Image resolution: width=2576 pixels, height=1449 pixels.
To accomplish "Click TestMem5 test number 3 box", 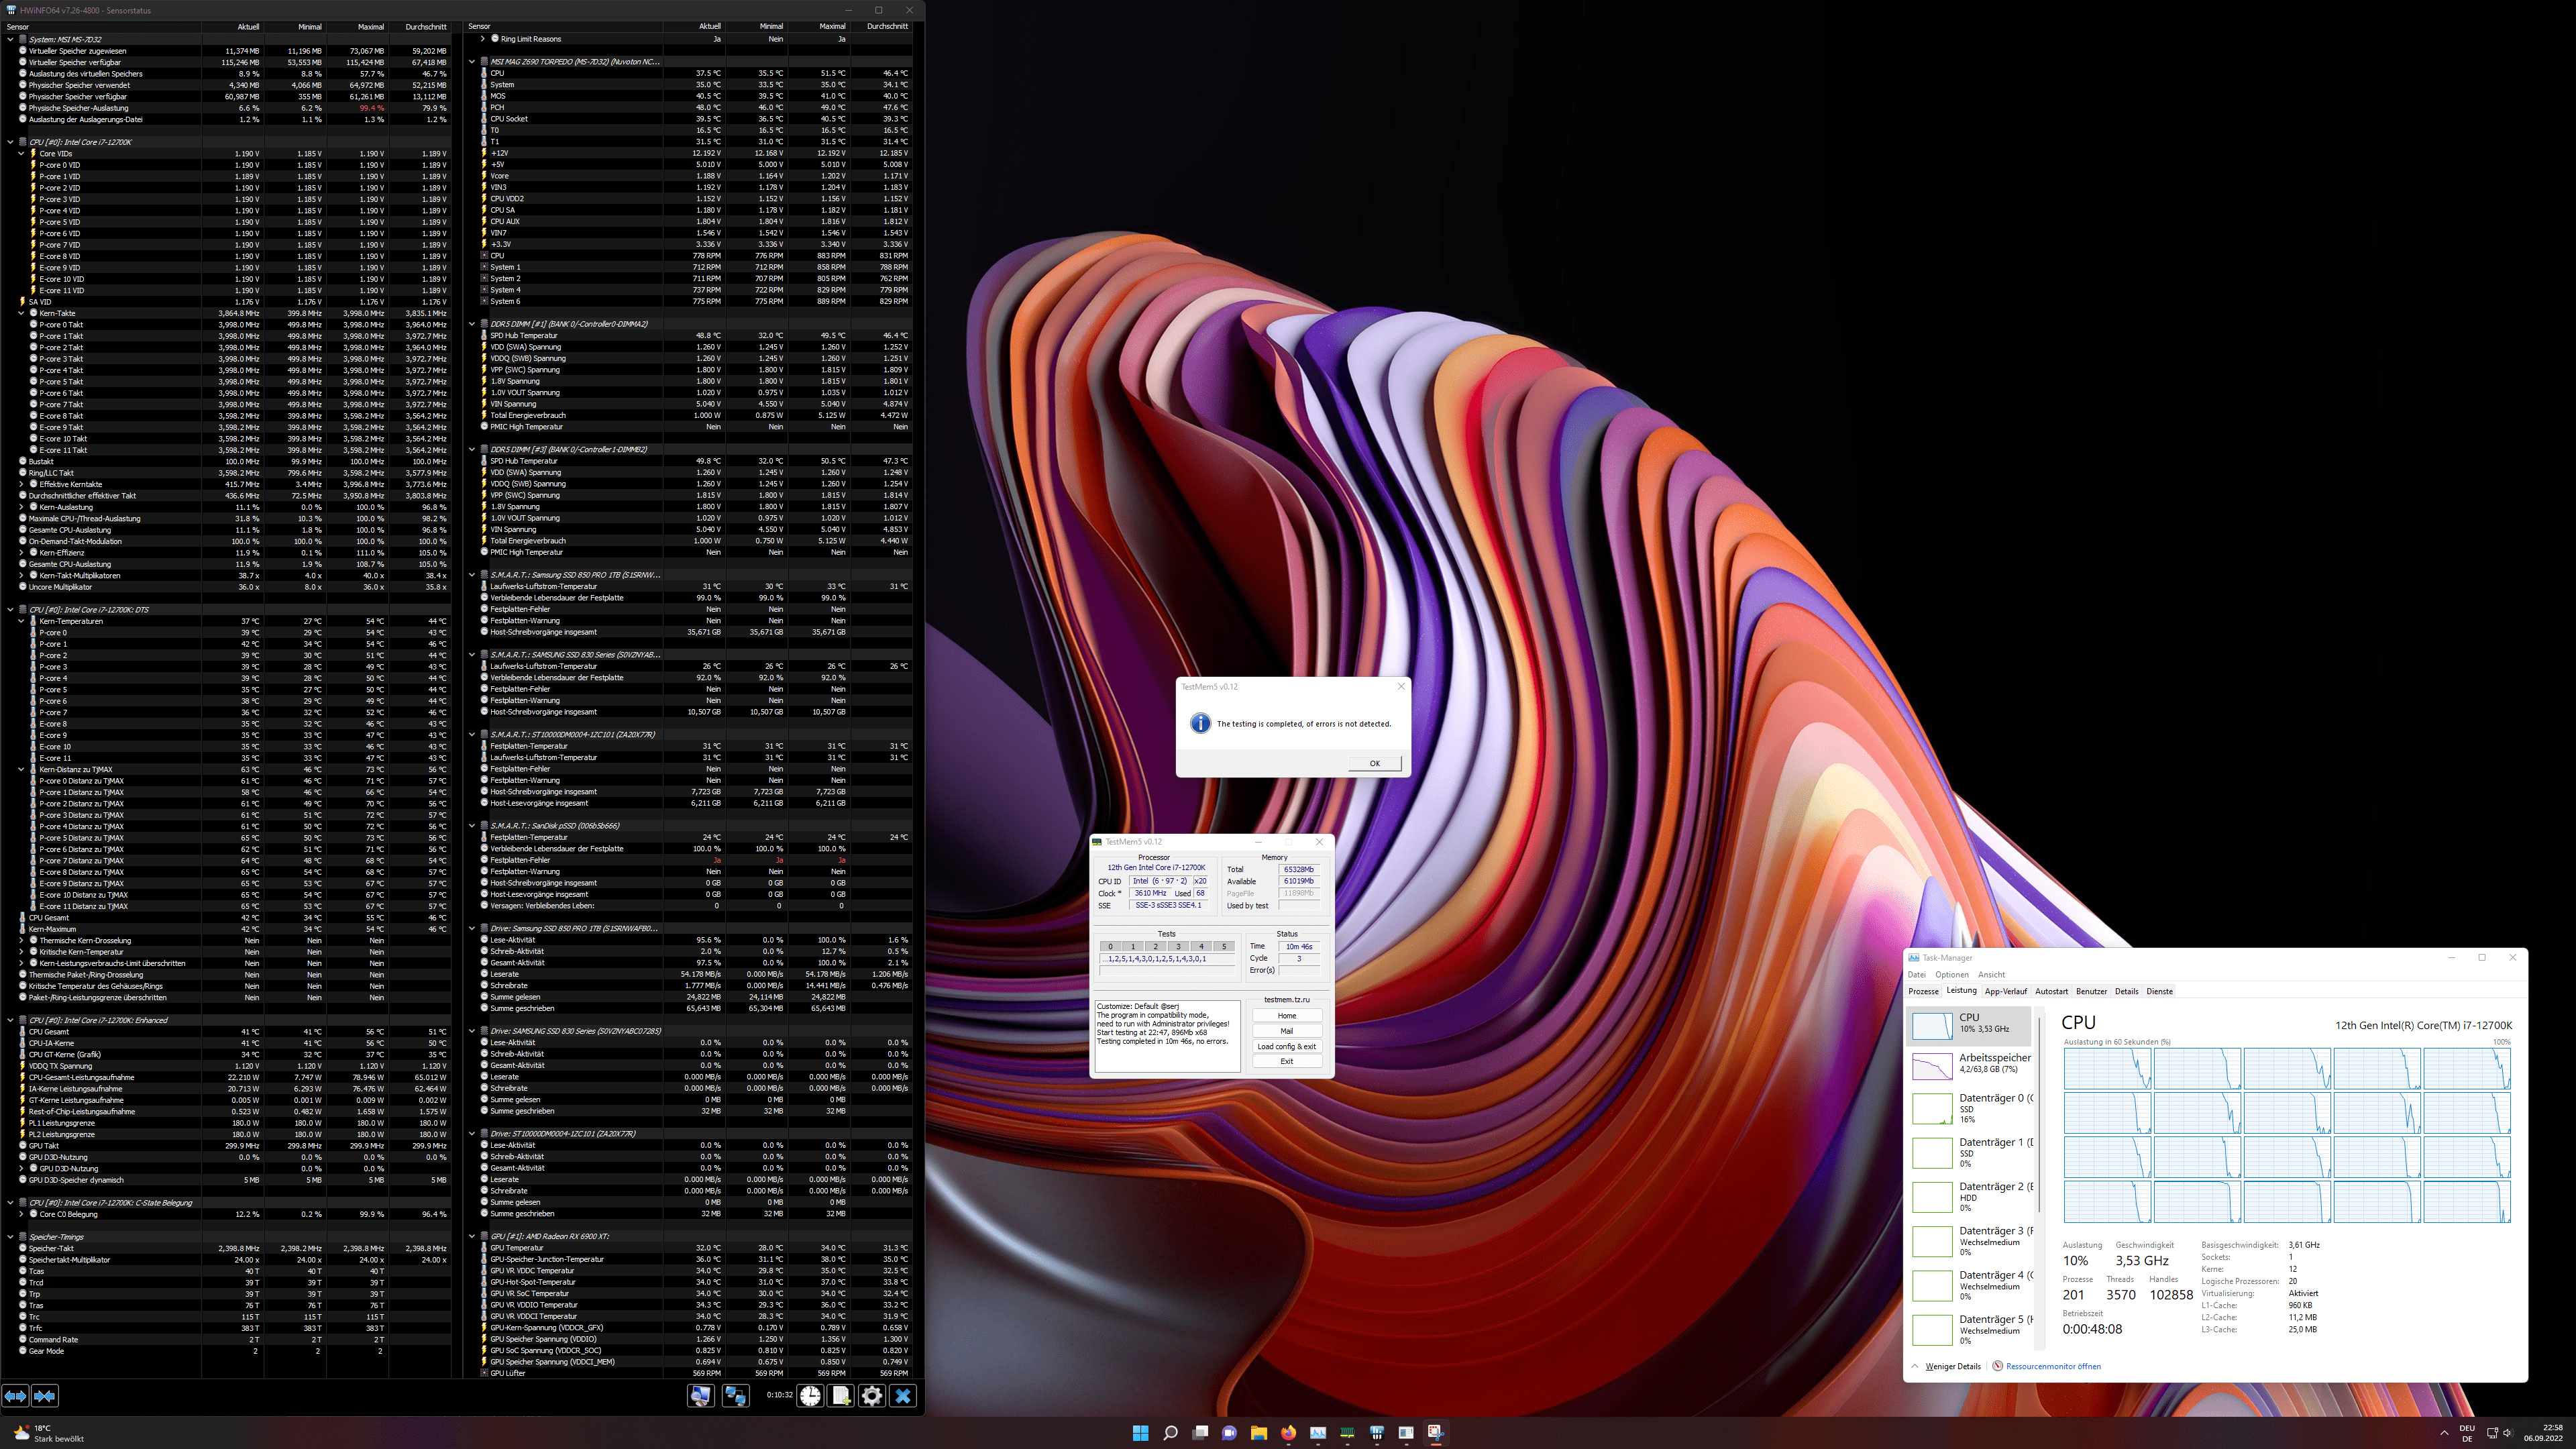I will [1178, 946].
